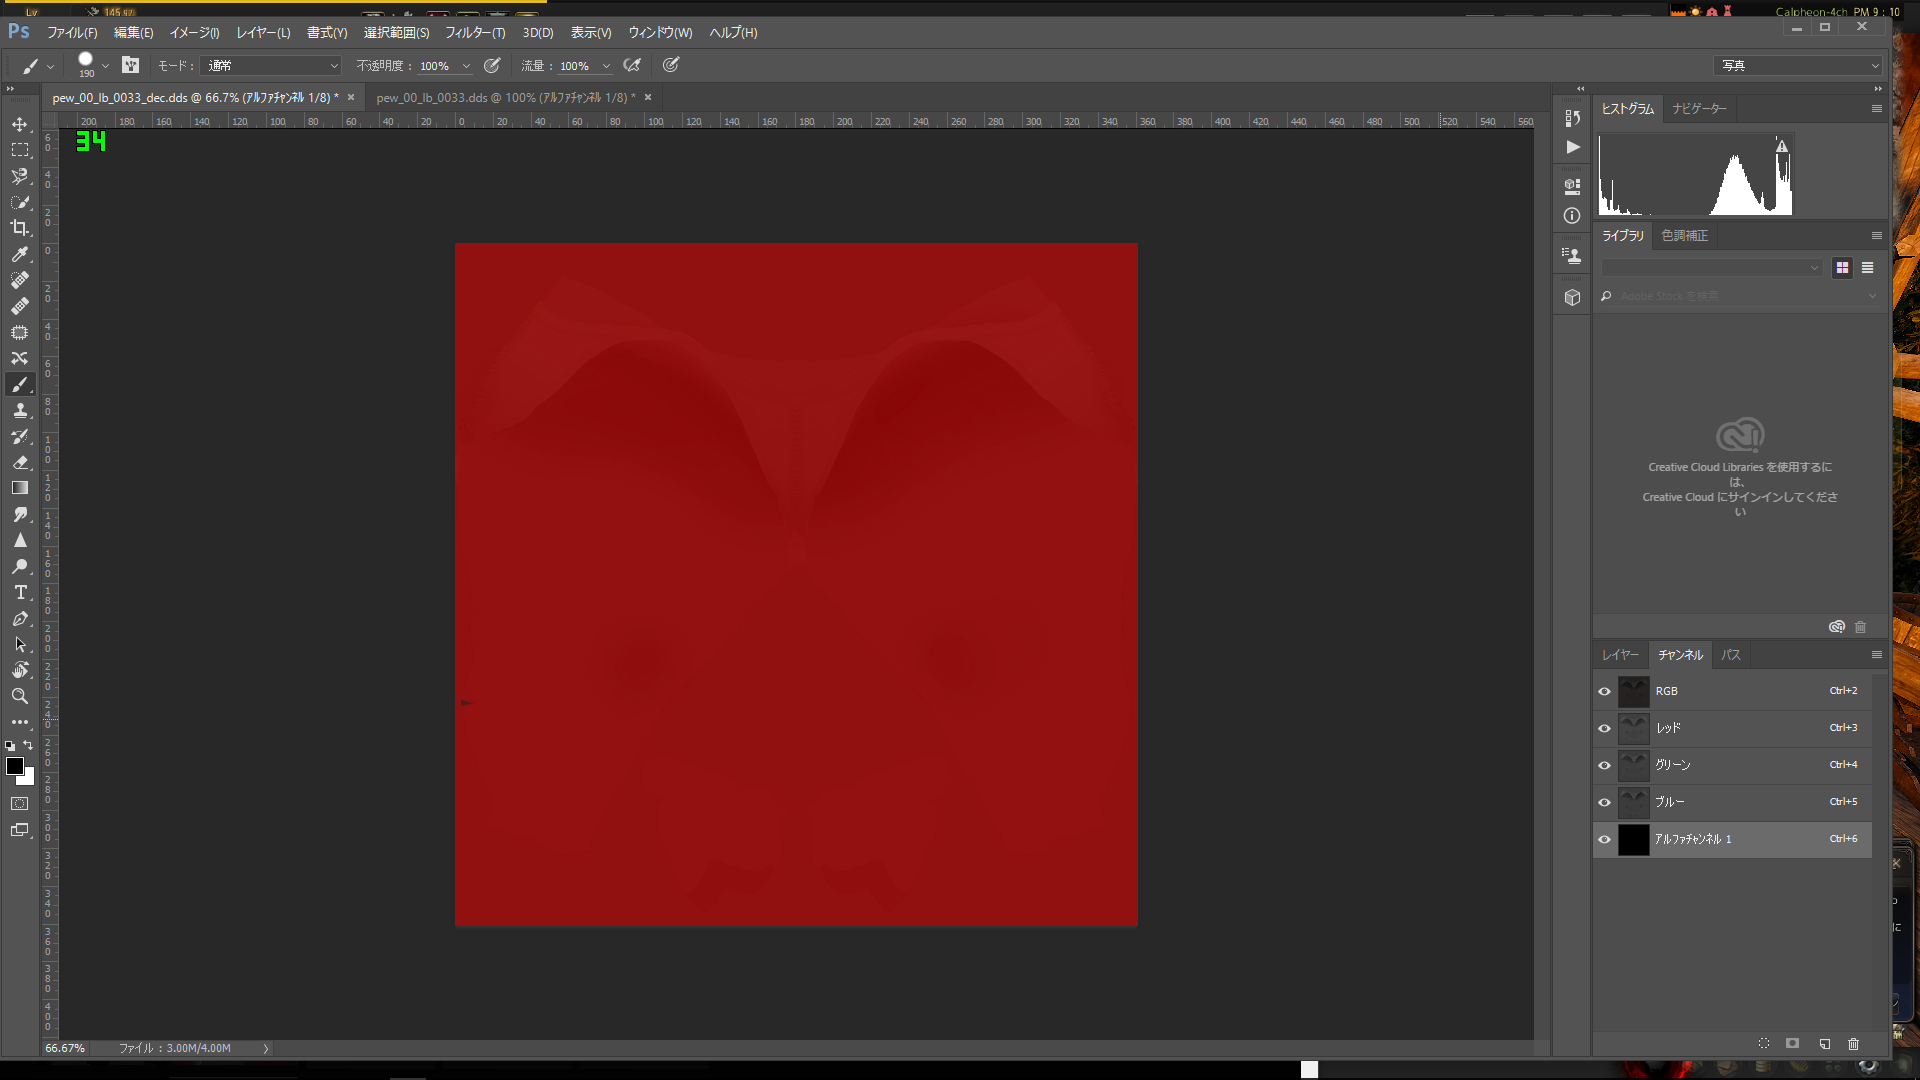Open the workspace switcher dropdown
The width and height of the screenshot is (1920, 1080).
[1798, 66]
